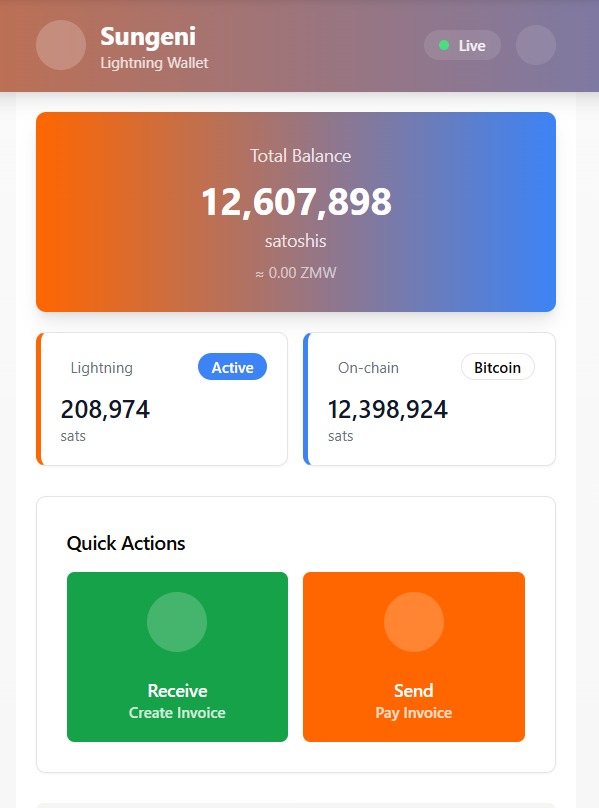The image size is (599, 808).
Task: Click the Lightning balance 208,974
Action: tap(105, 409)
